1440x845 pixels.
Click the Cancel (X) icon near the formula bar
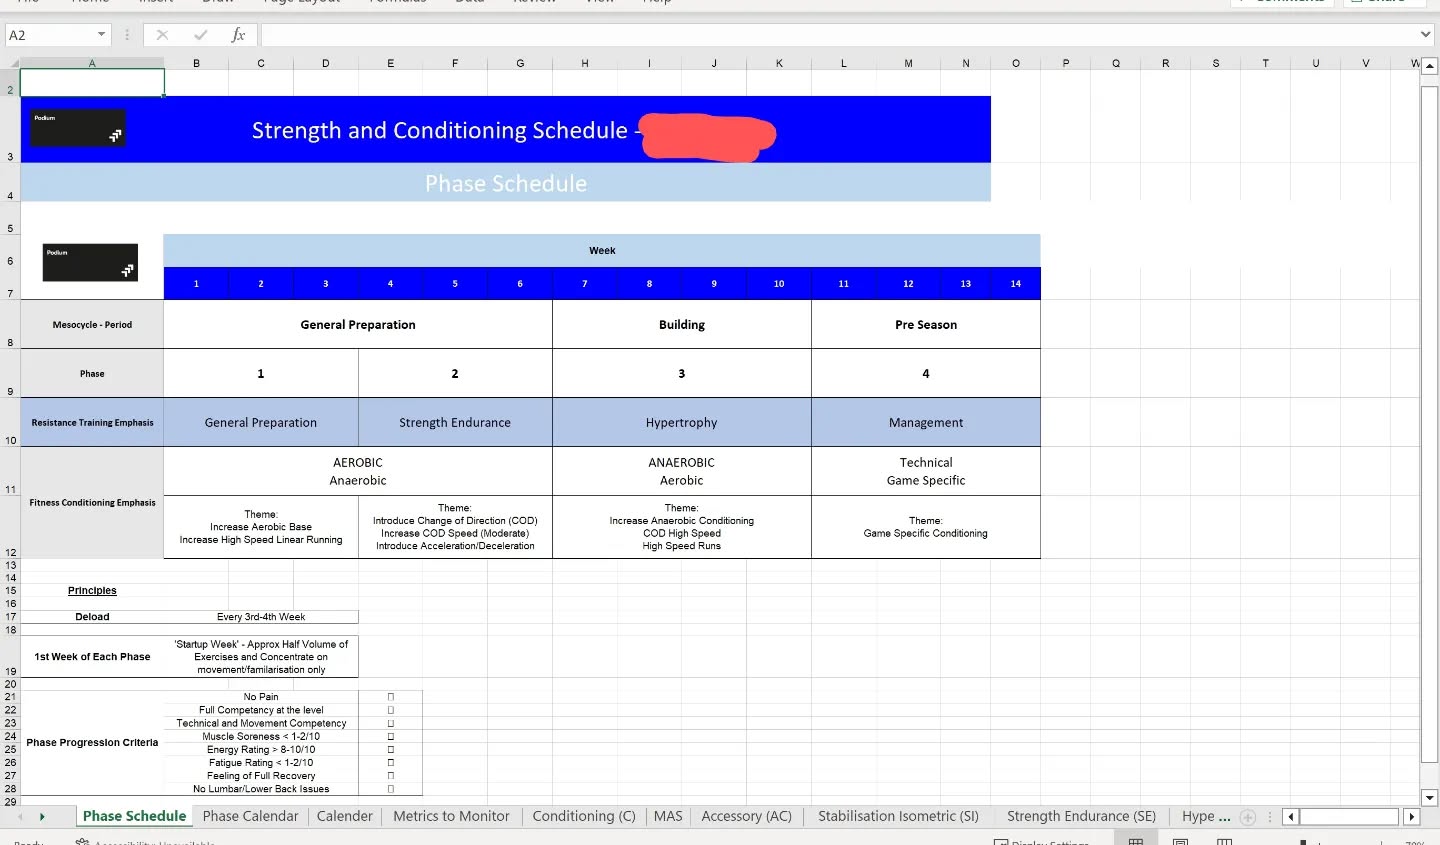coord(162,34)
